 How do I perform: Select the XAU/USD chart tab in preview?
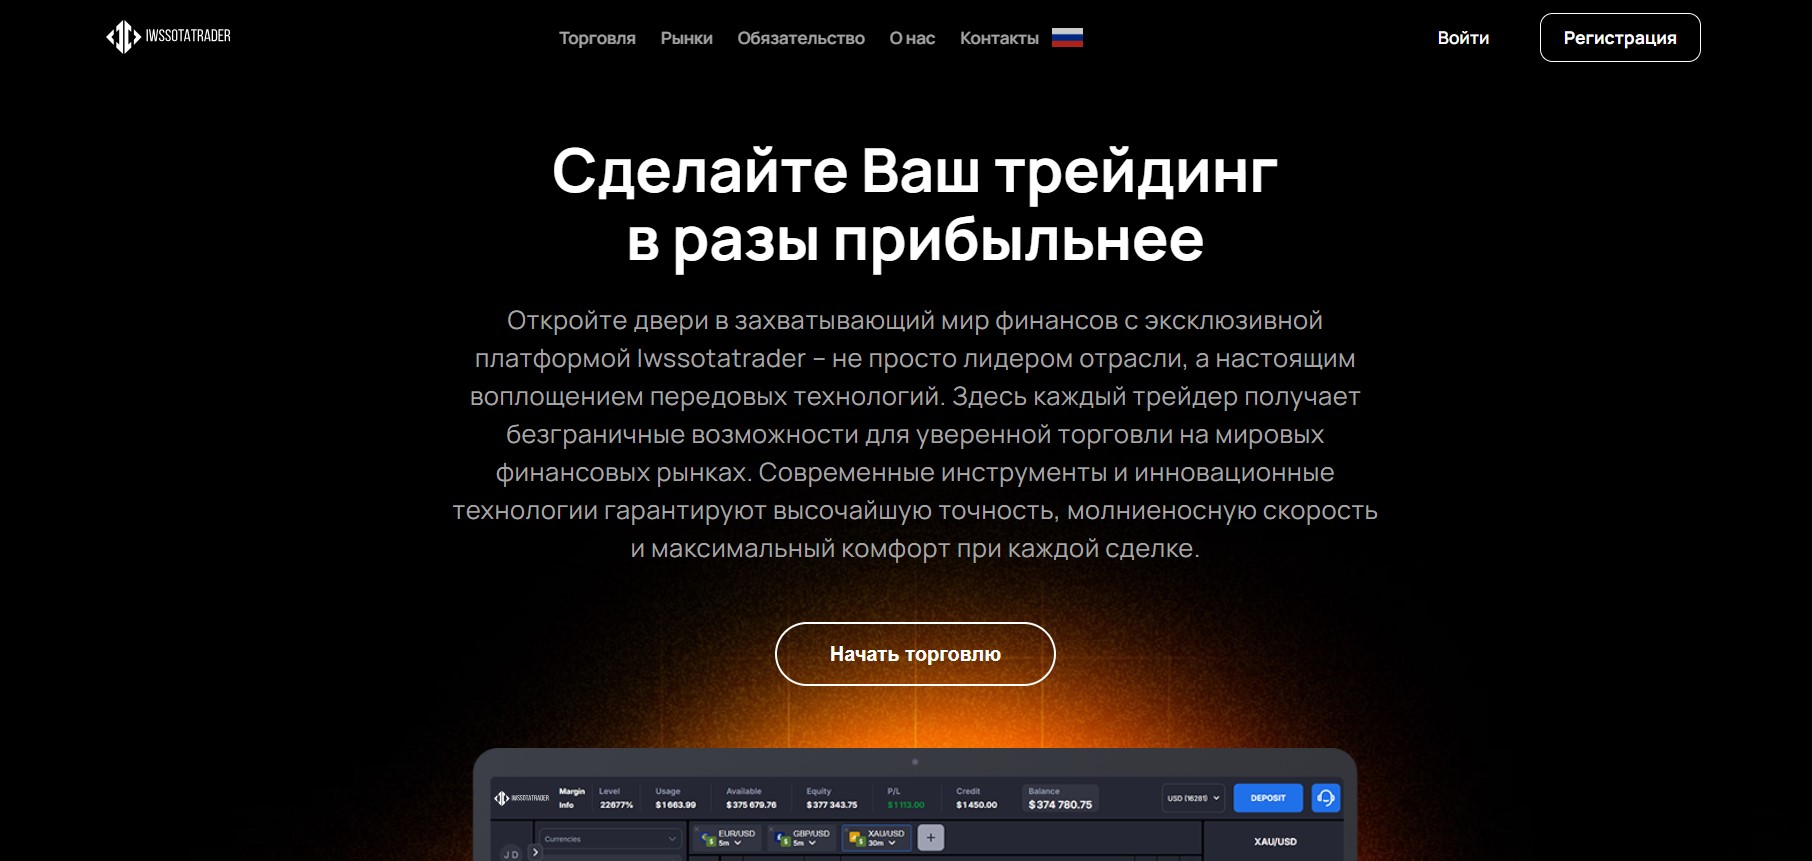click(x=878, y=838)
